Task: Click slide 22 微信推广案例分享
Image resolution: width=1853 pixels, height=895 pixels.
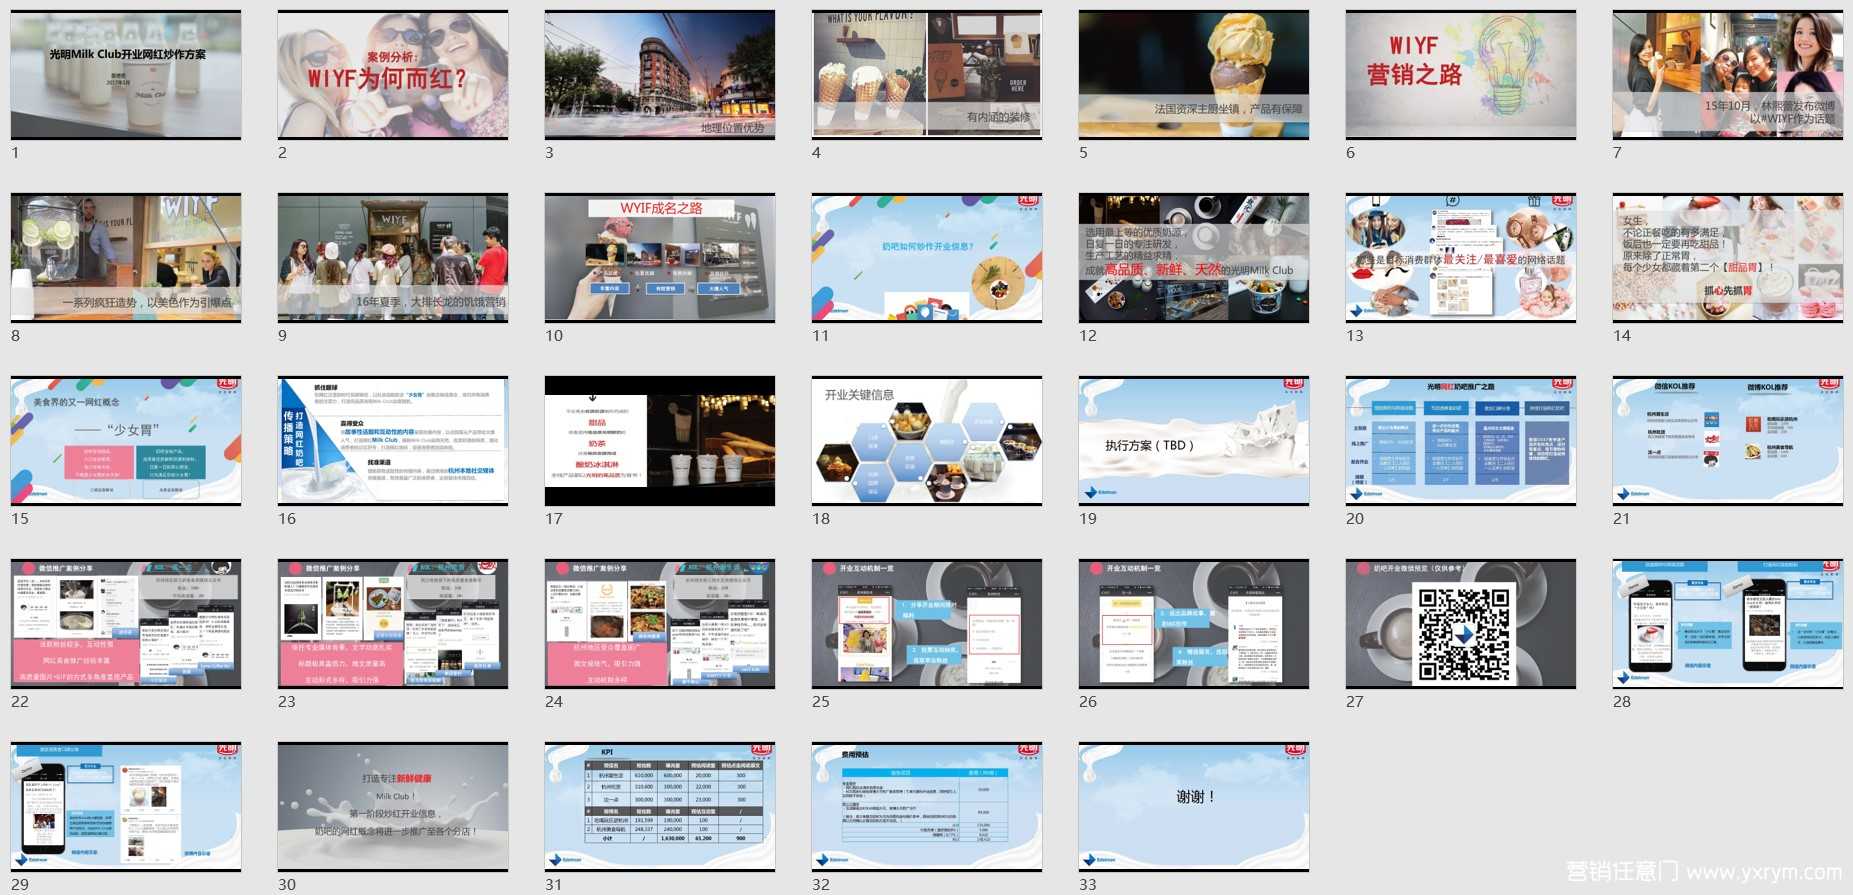Action: [x=126, y=624]
